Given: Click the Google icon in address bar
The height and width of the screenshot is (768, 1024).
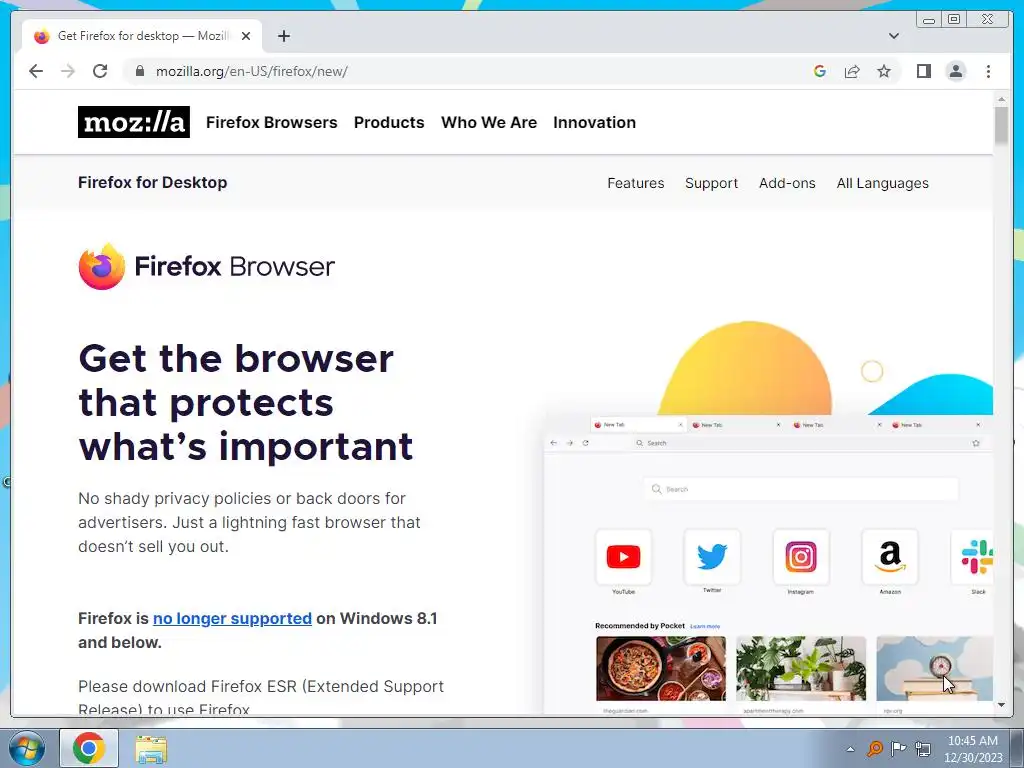Looking at the screenshot, I should tap(820, 71).
